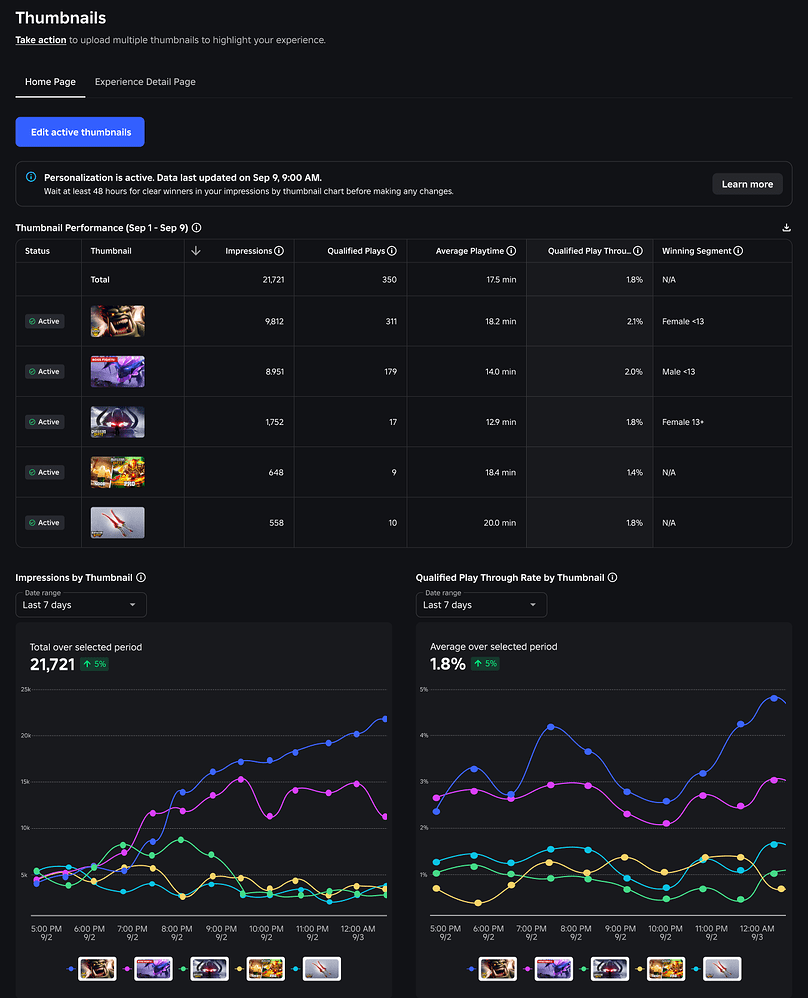Viewport: 808px width, 998px height.
Task: Switch to the Experience Detail Page tab
Action: 145,82
